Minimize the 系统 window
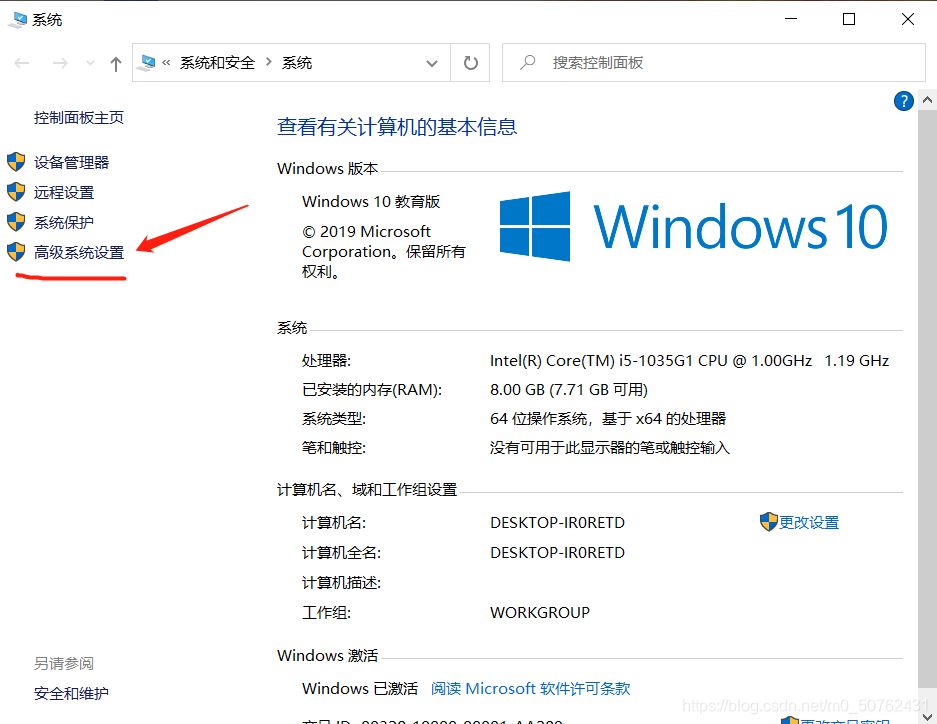Screen dimensions: 937x724 [x=791, y=19]
